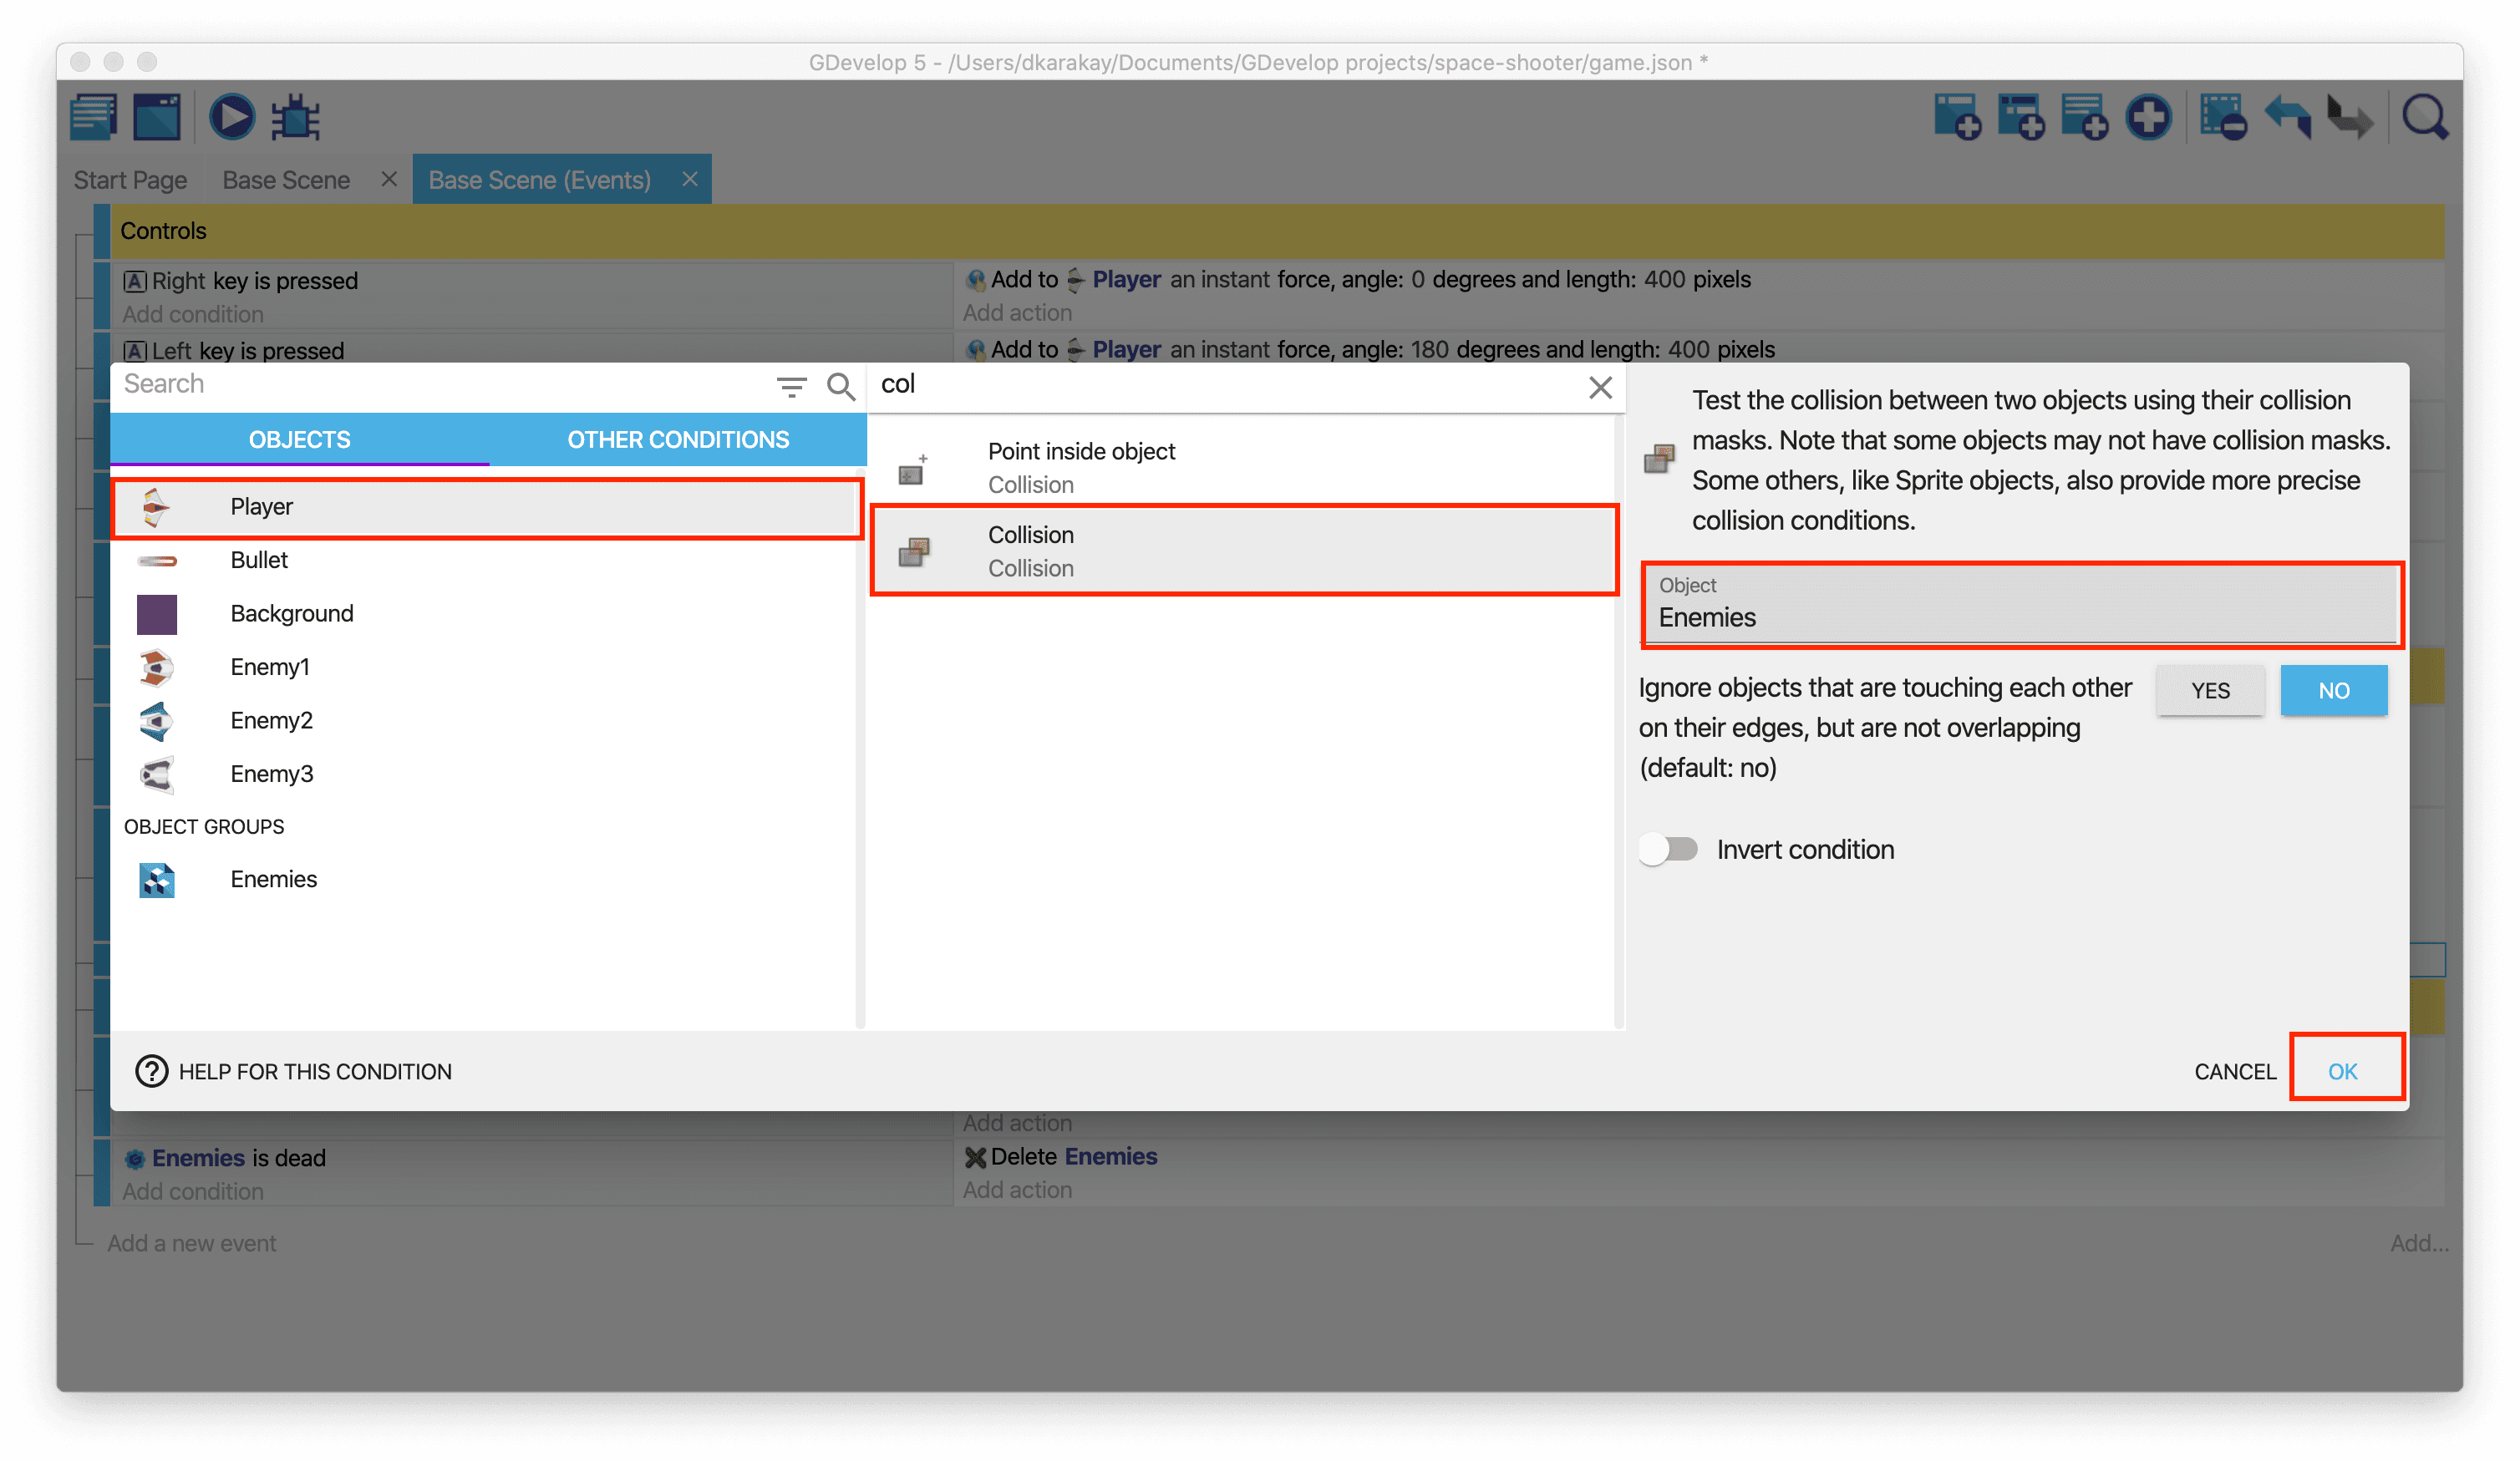Click the undo arrow icon

tap(2287, 118)
